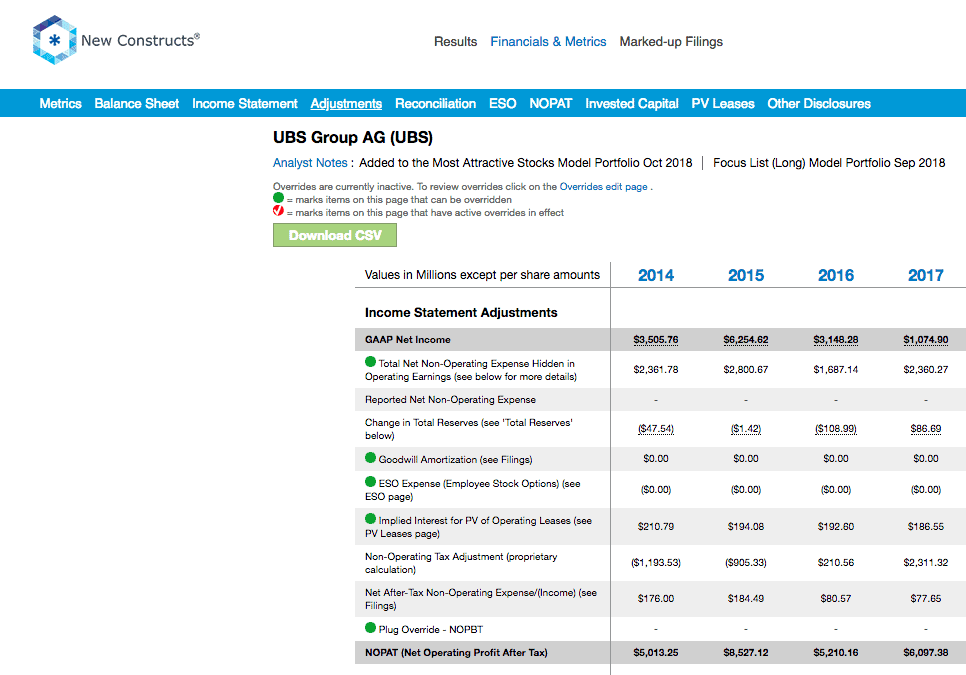Open the Results section

tap(455, 41)
